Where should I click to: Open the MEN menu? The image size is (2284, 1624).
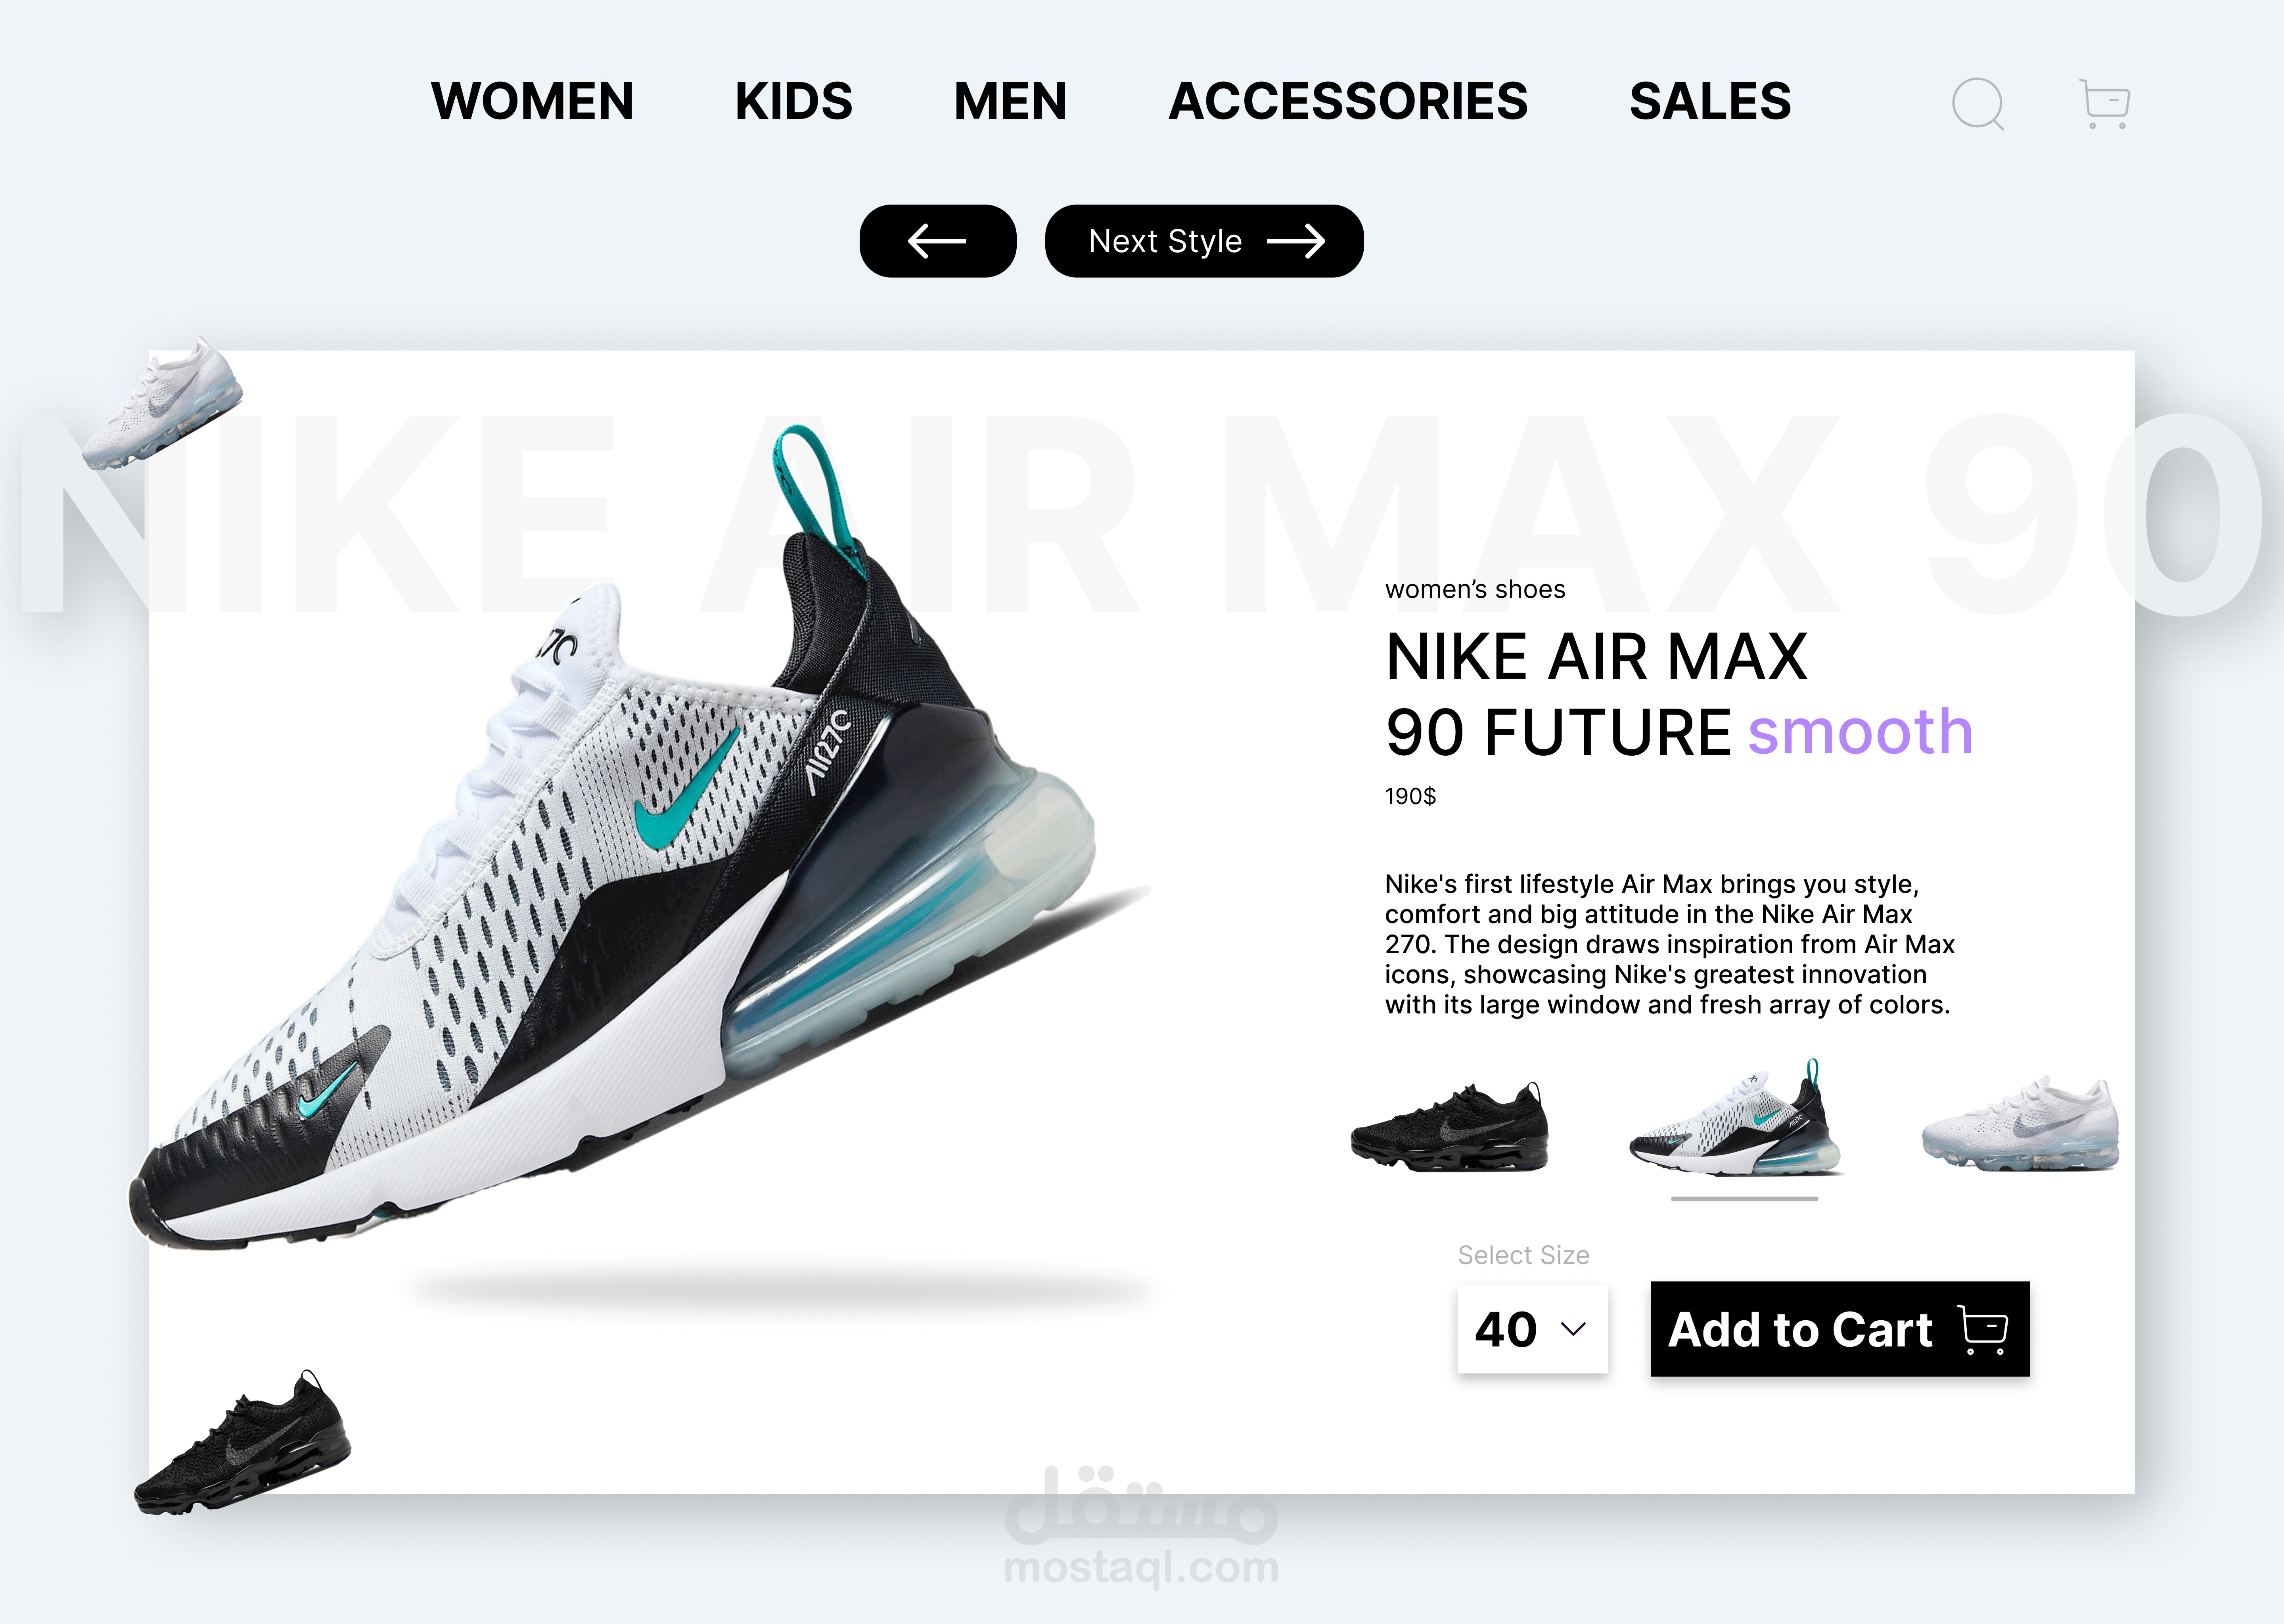coord(1010,102)
